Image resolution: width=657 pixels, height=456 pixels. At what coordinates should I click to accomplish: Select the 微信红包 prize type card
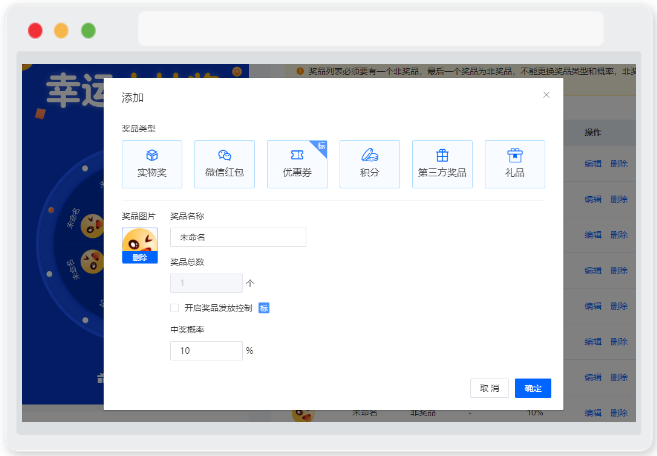224,164
